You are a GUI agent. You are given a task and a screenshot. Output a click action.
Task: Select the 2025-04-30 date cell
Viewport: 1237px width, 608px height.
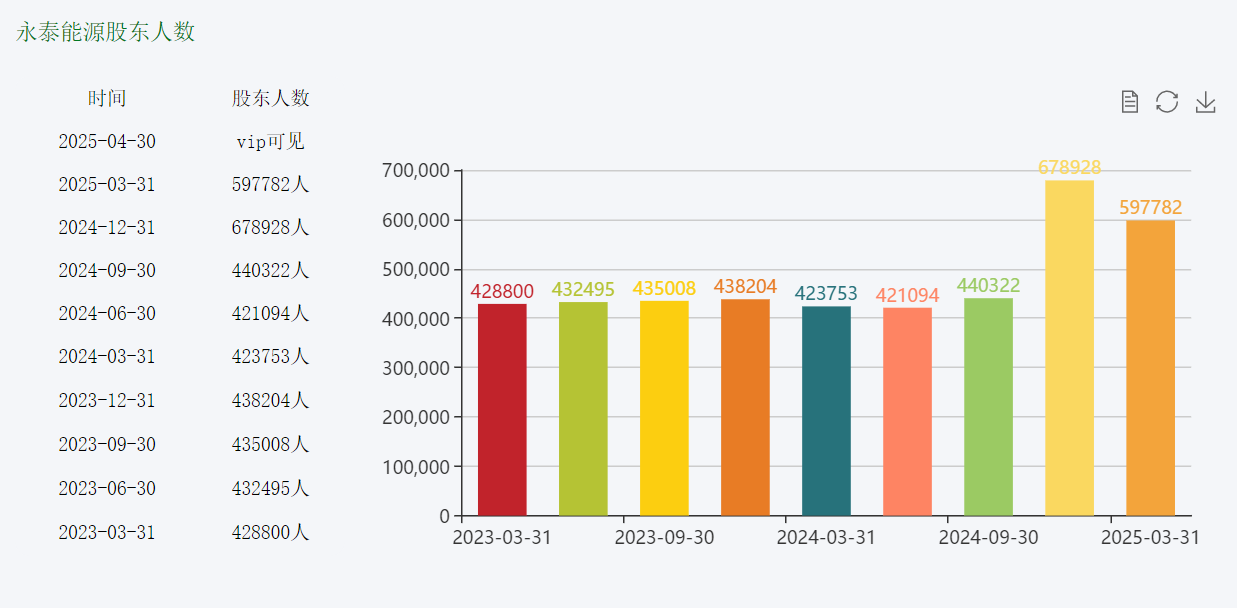point(107,142)
